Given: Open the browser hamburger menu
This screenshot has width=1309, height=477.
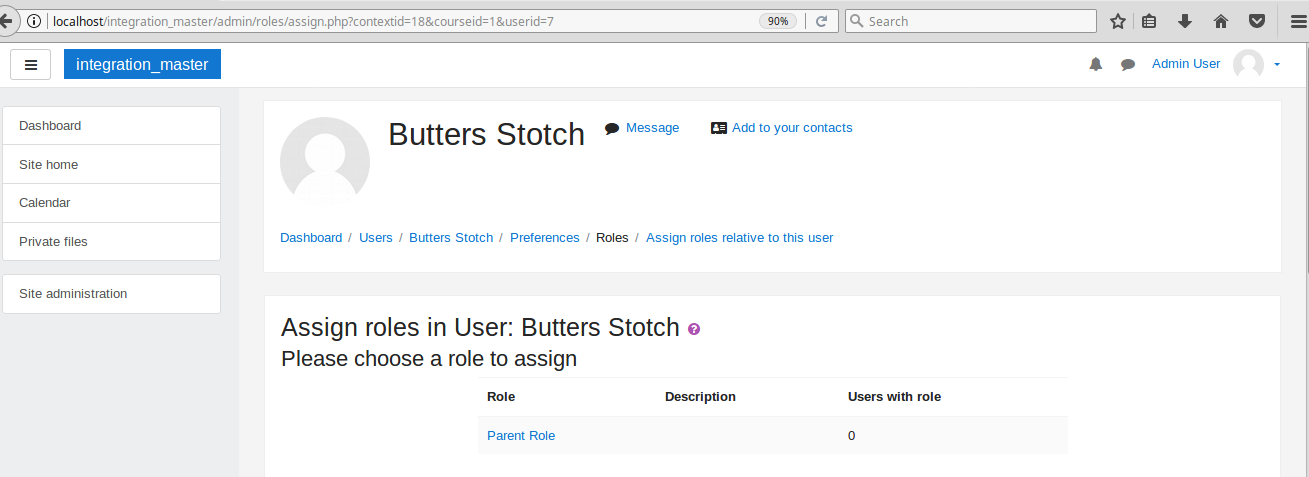Looking at the screenshot, I should point(1292,21).
